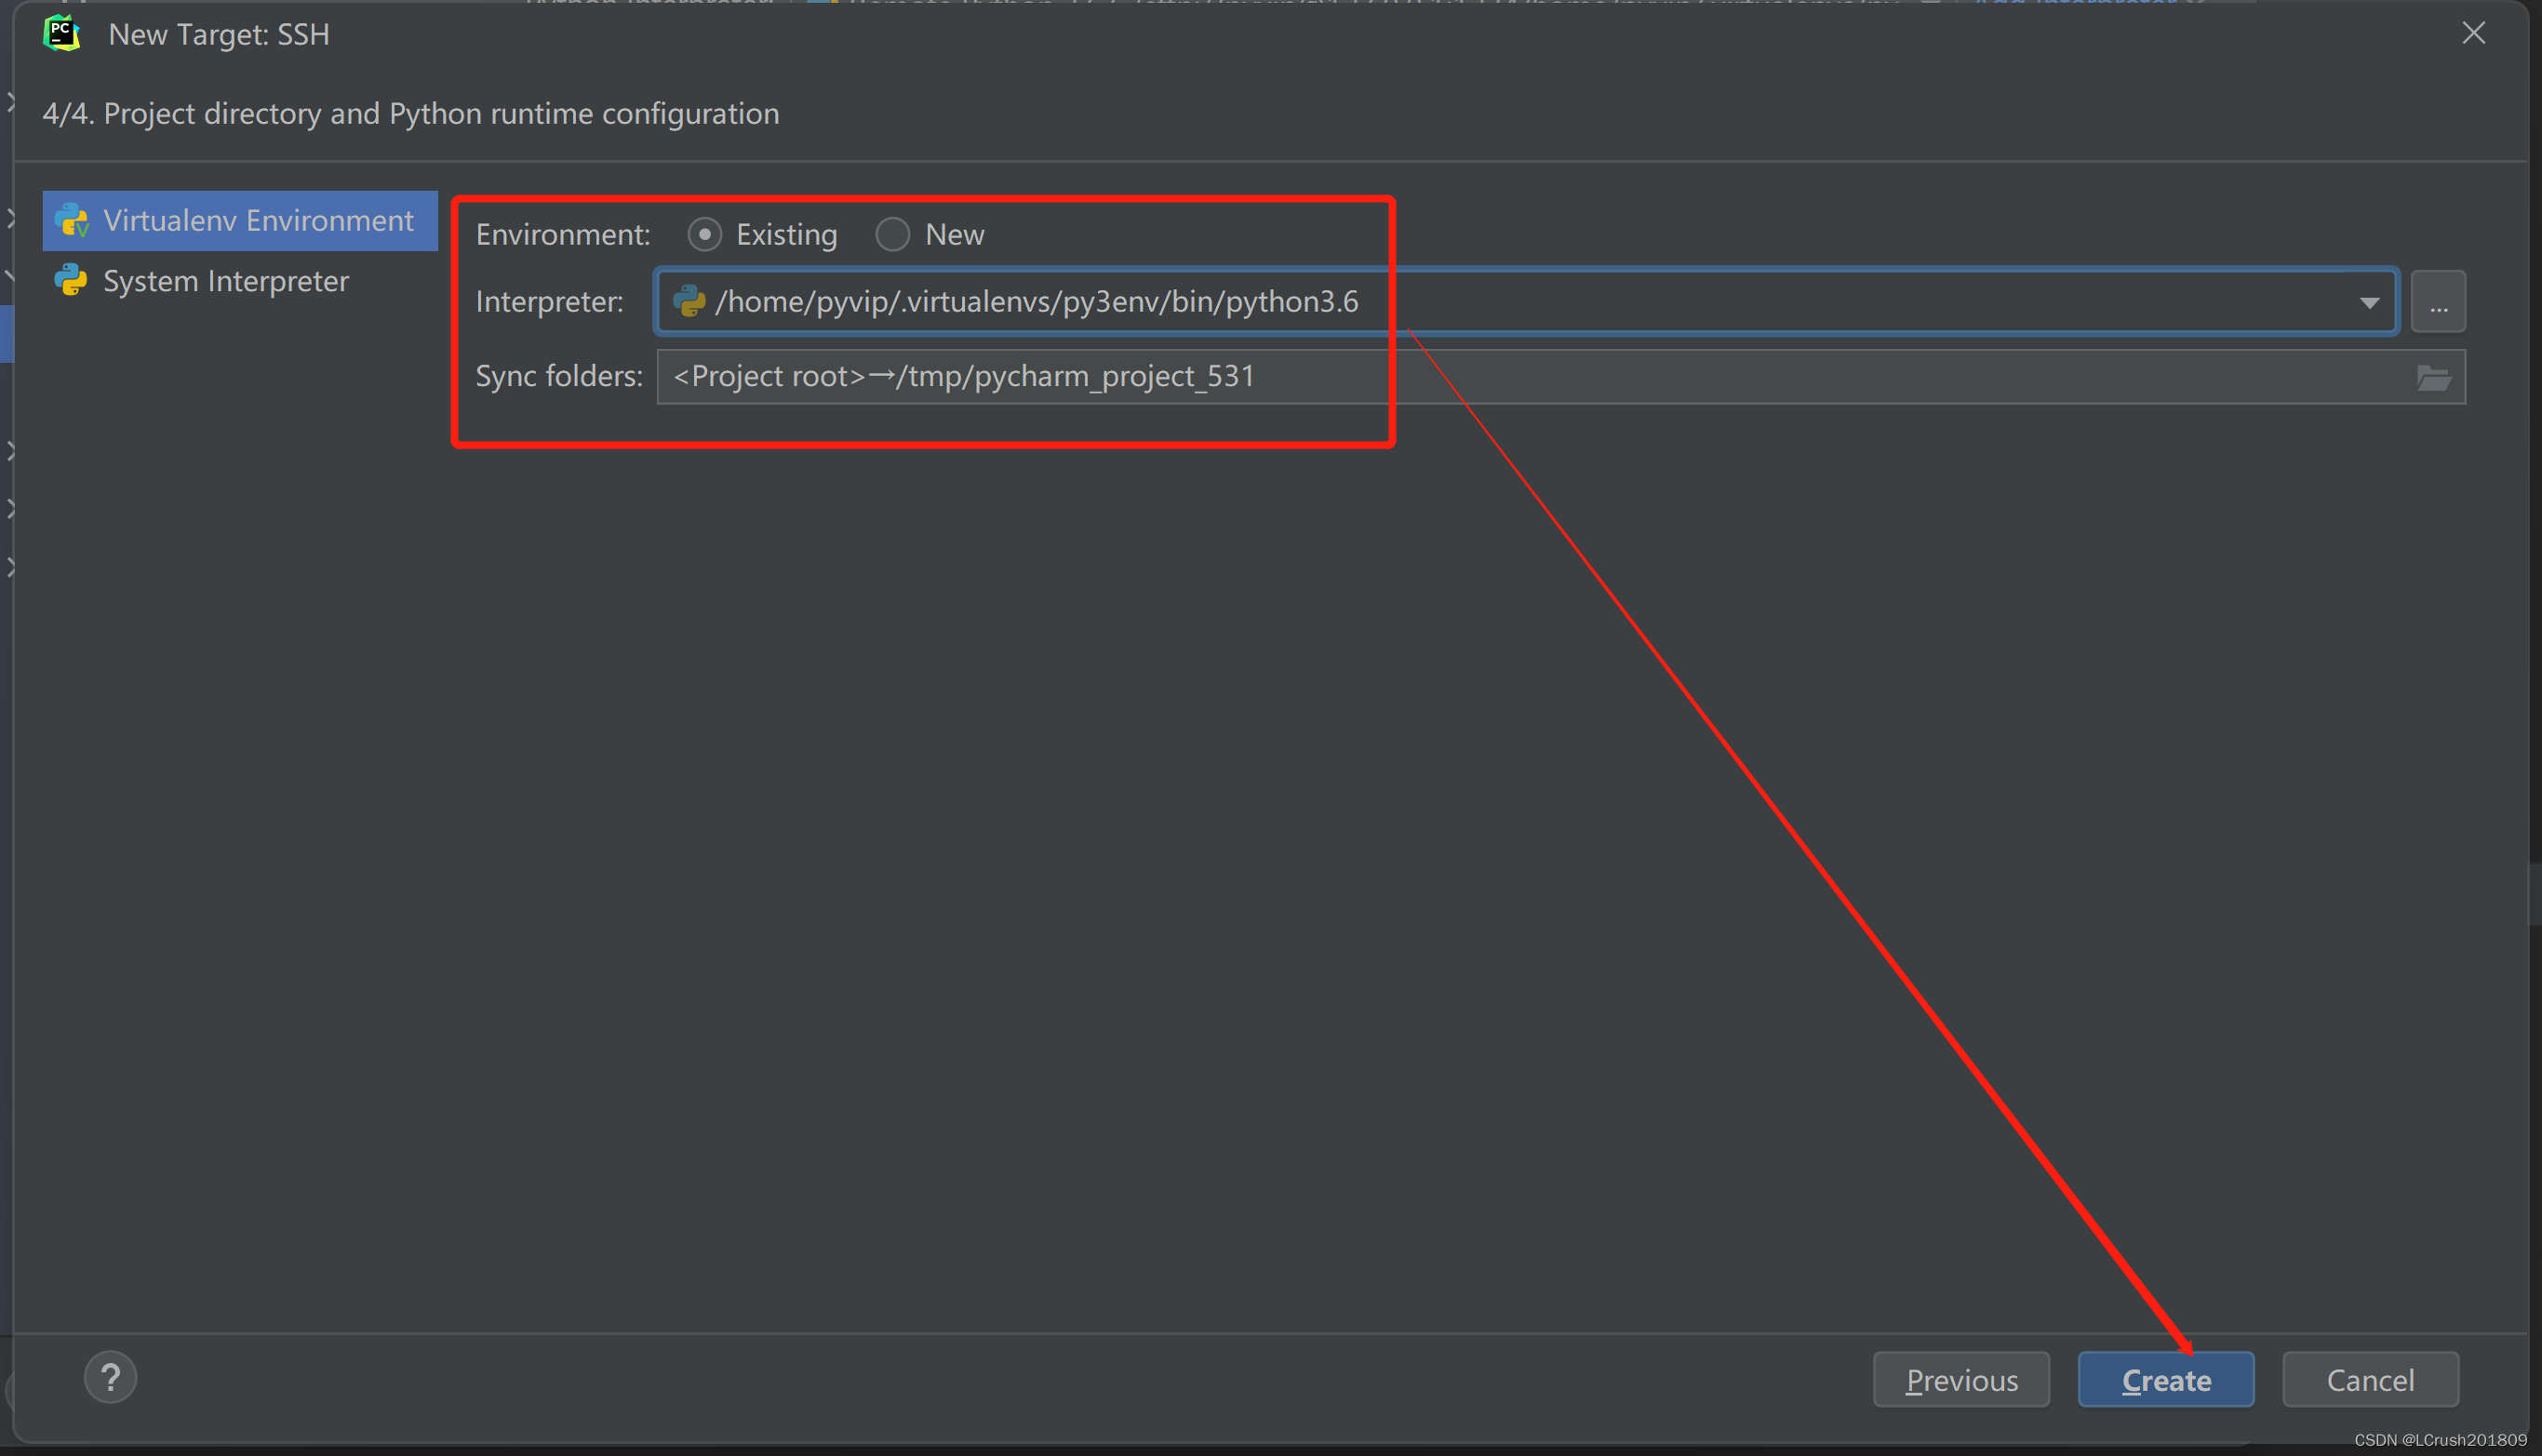Click the Create button
The width and height of the screenshot is (2542, 1456).
[x=2166, y=1379]
